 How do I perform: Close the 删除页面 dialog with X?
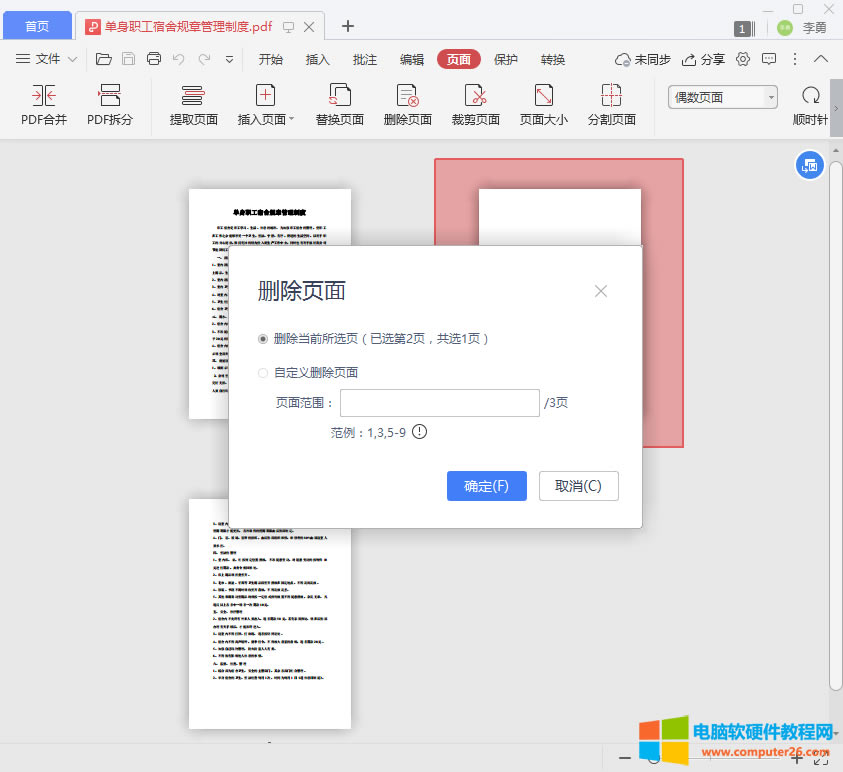601,291
